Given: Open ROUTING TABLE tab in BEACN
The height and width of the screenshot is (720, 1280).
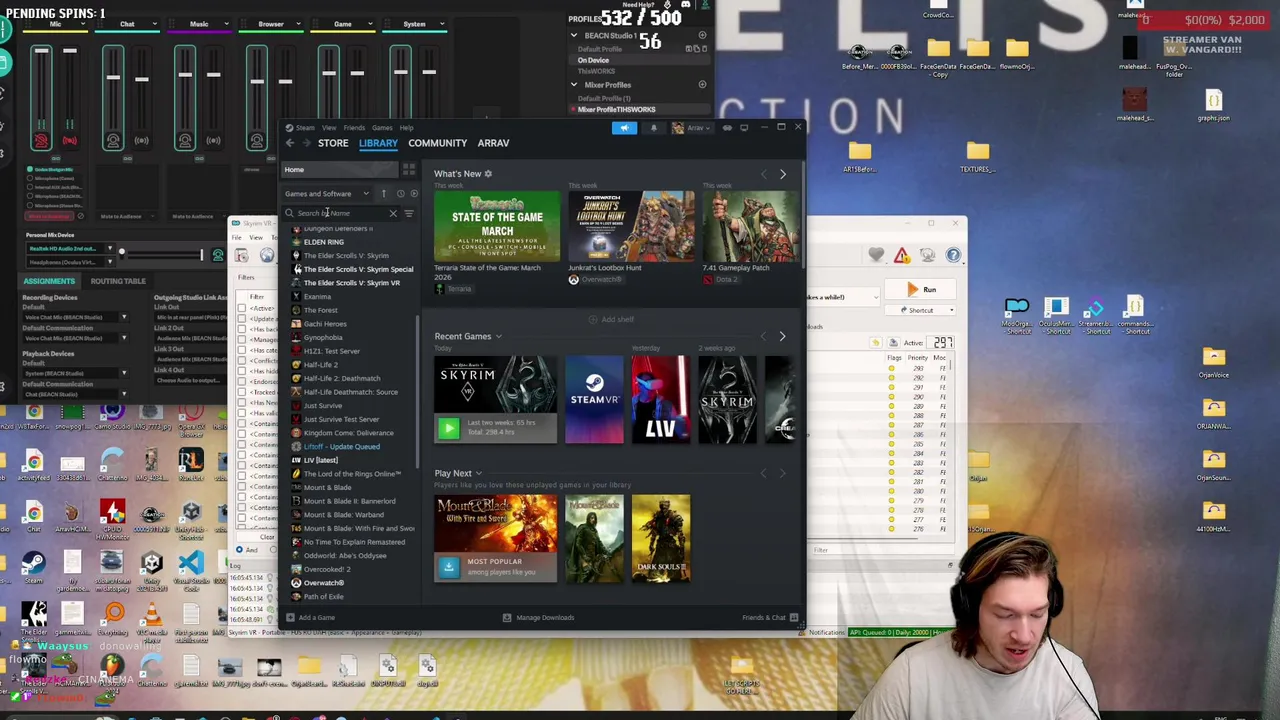Looking at the screenshot, I should pyautogui.click(x=118, y=281).
